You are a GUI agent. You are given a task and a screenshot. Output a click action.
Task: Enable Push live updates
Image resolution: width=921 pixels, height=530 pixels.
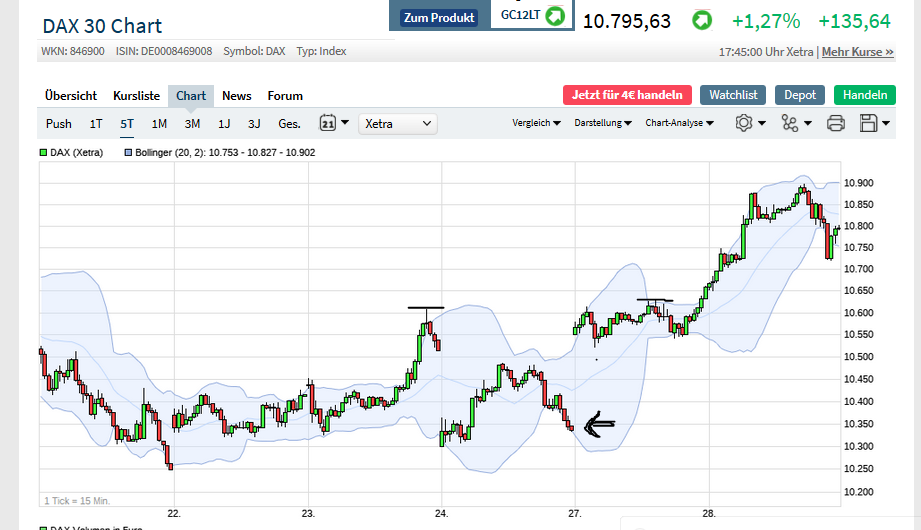(x=59, y=124)
